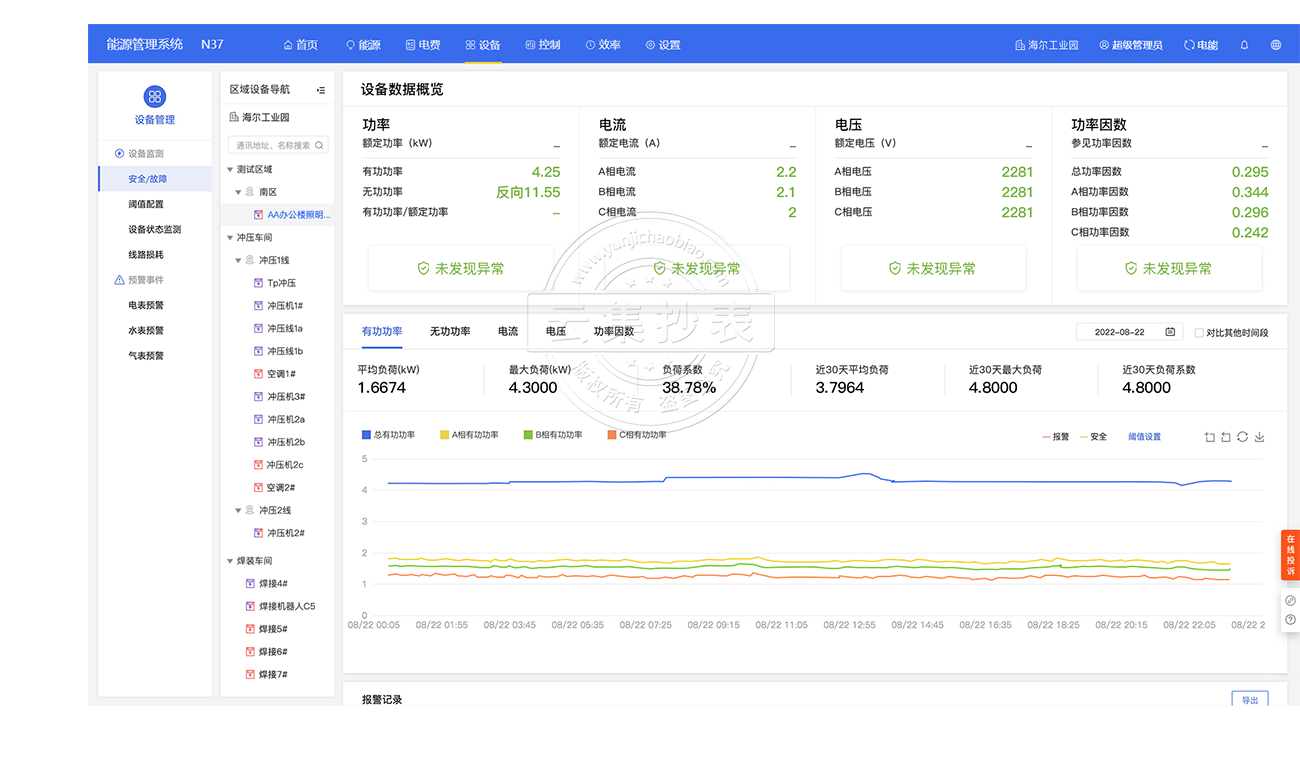Open the 阈值设置 link
This screenshot has height=760, width=1300.
point(1144,437)
